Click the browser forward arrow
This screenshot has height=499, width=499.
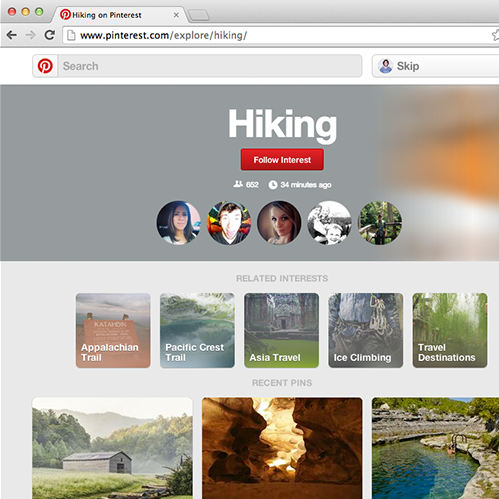coord(31,35)
